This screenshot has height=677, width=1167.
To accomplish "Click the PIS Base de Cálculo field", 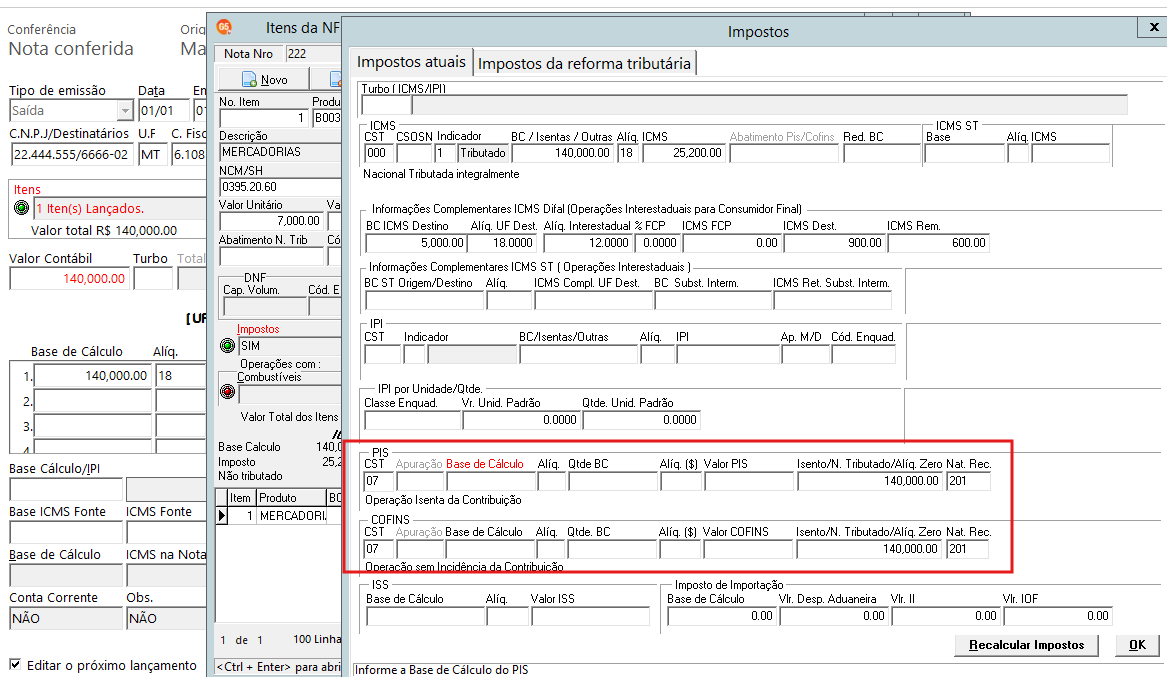I will pyautogui.click(x=490, y=481).
